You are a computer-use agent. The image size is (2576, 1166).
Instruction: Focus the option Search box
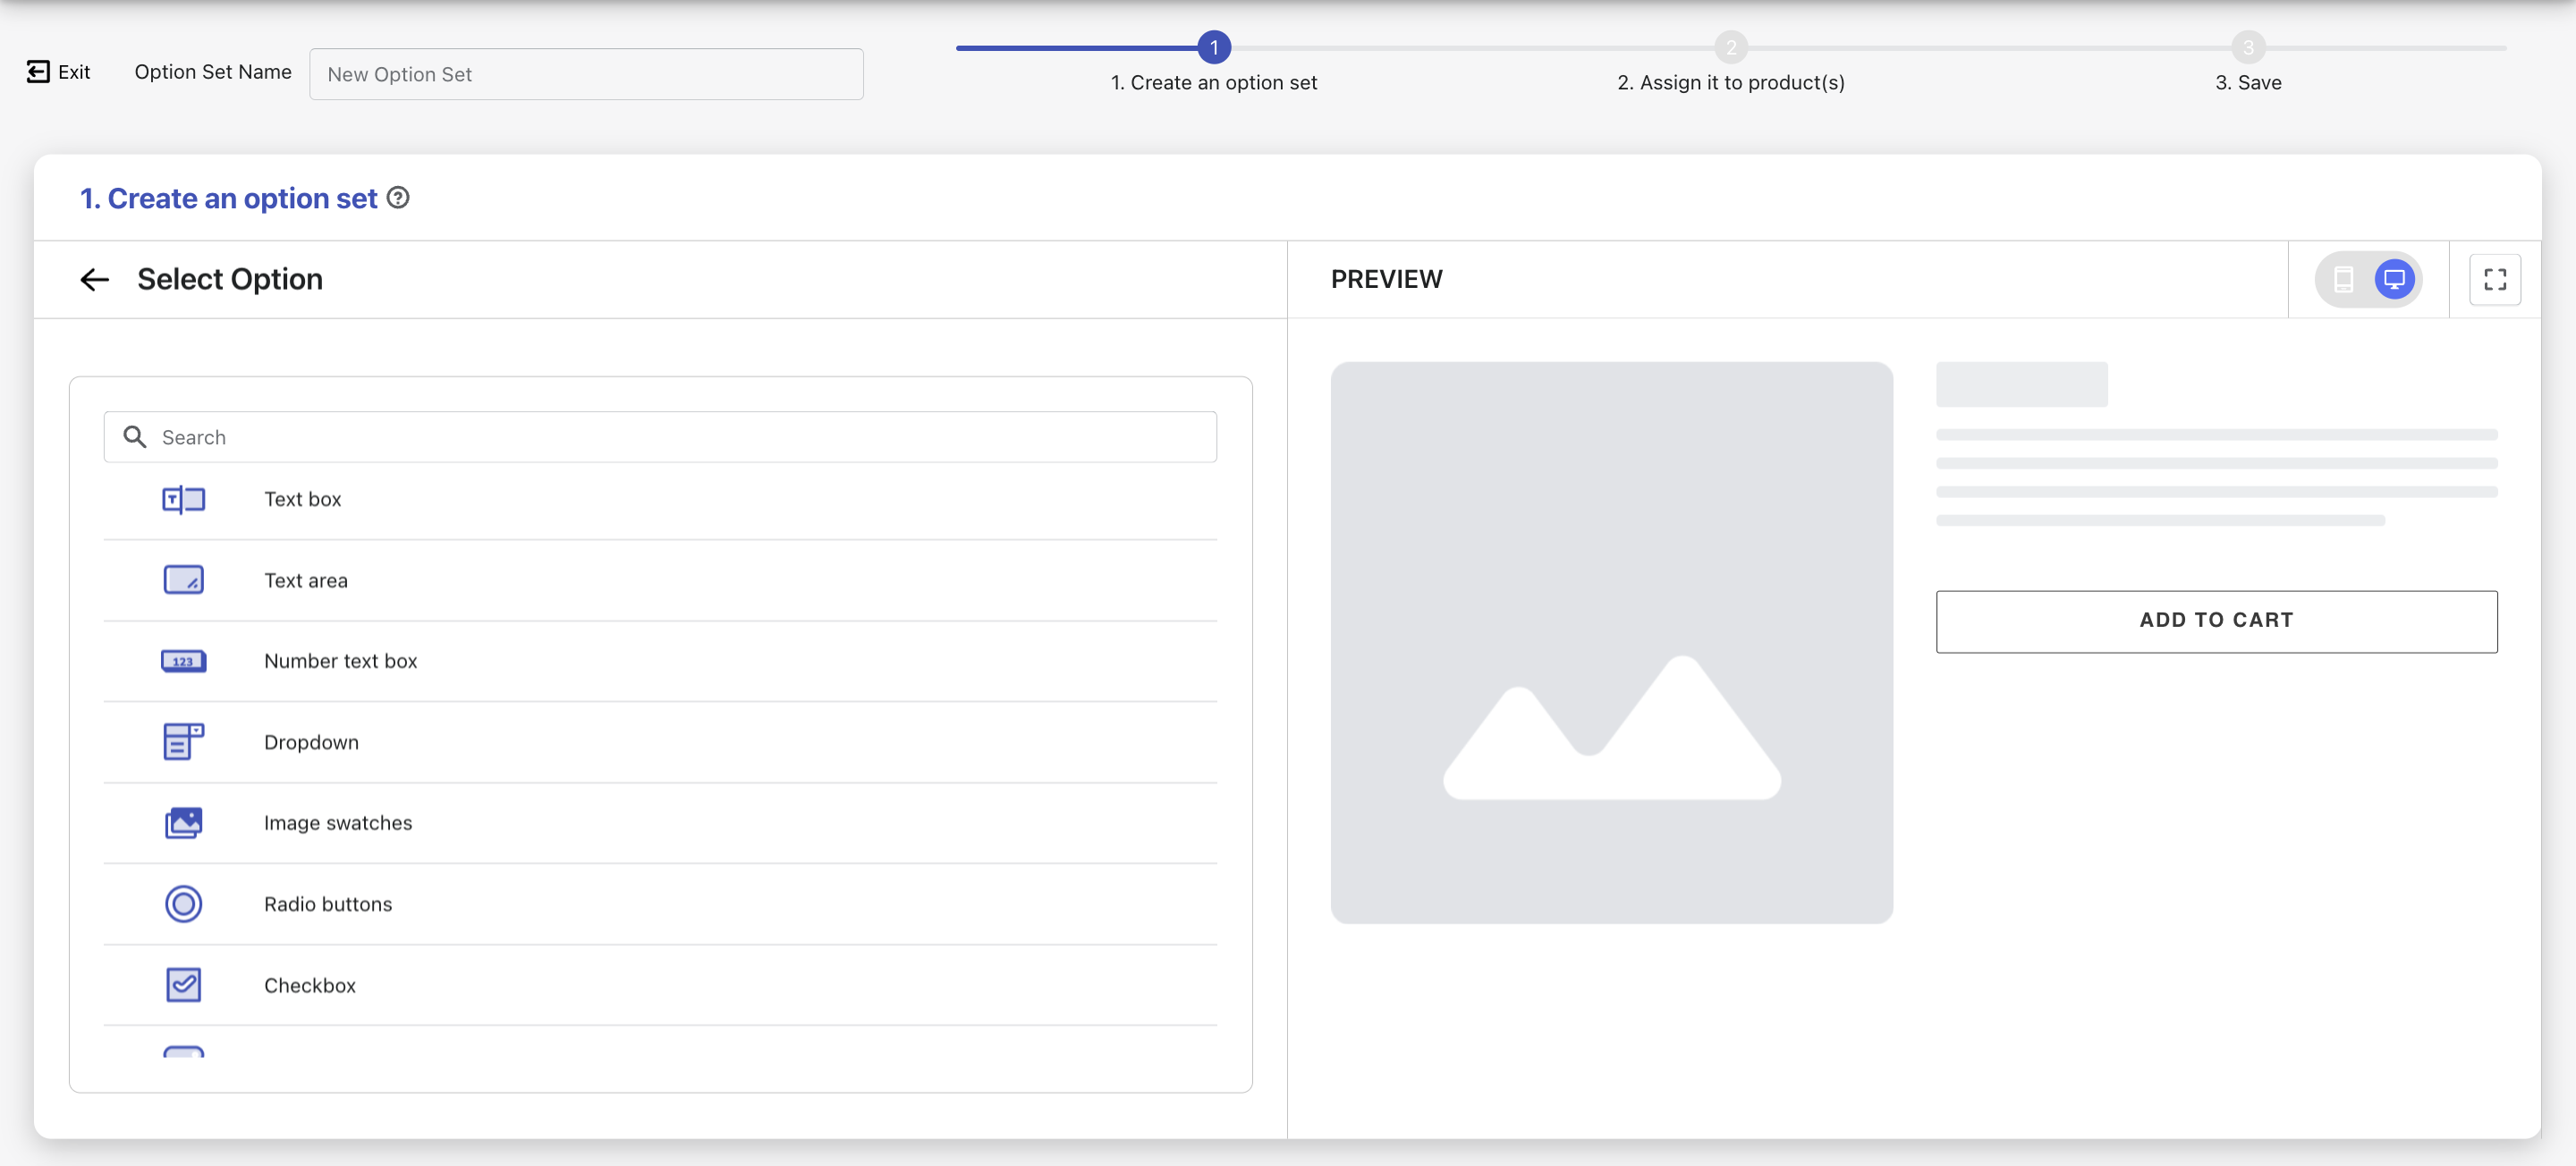660,437
